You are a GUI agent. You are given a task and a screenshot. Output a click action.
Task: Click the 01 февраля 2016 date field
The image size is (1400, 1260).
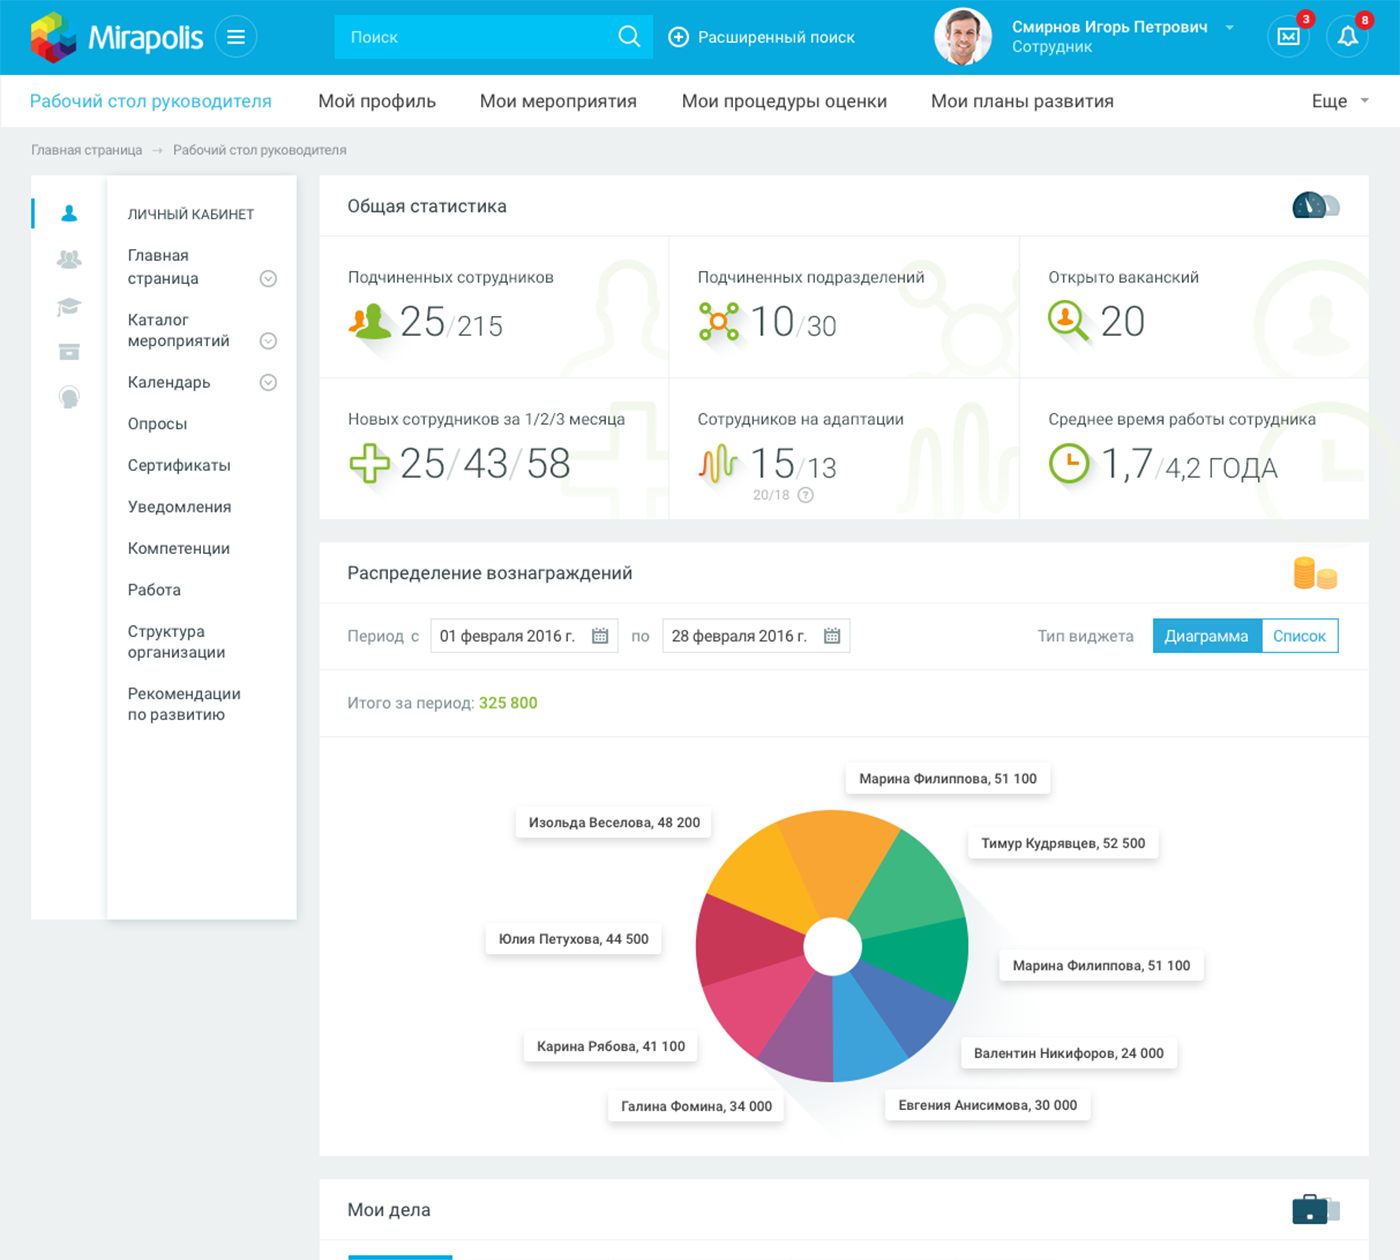[x=524, y=636]
